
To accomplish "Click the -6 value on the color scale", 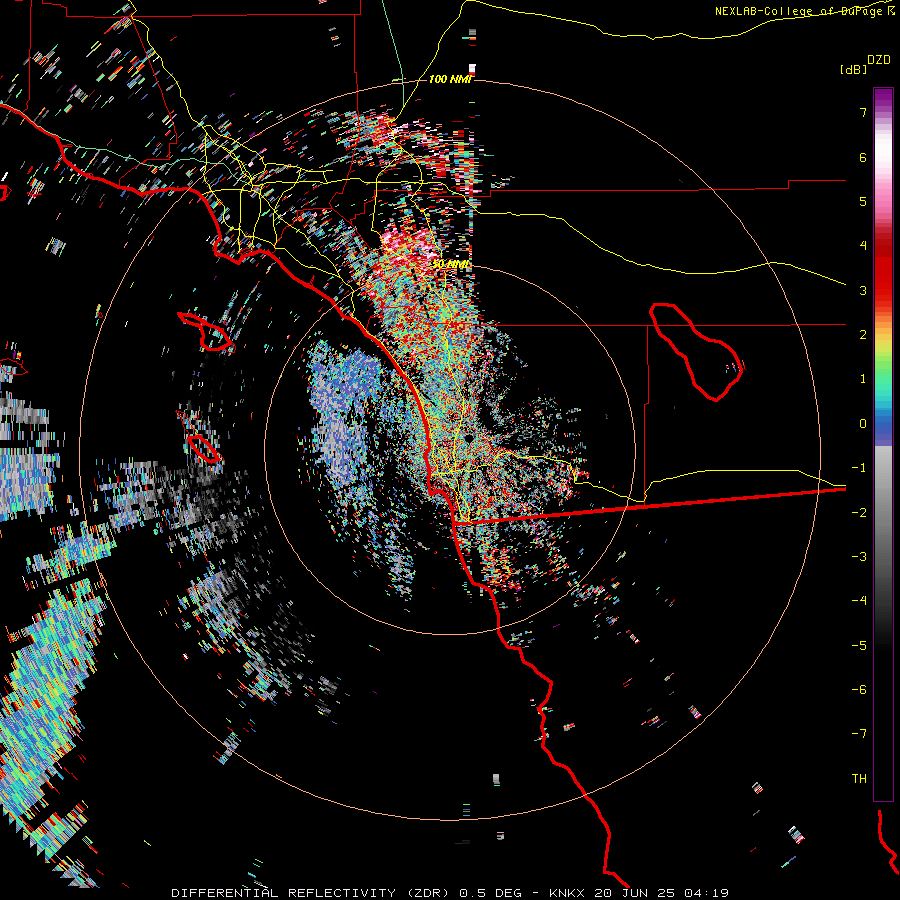I will (859, 690).
